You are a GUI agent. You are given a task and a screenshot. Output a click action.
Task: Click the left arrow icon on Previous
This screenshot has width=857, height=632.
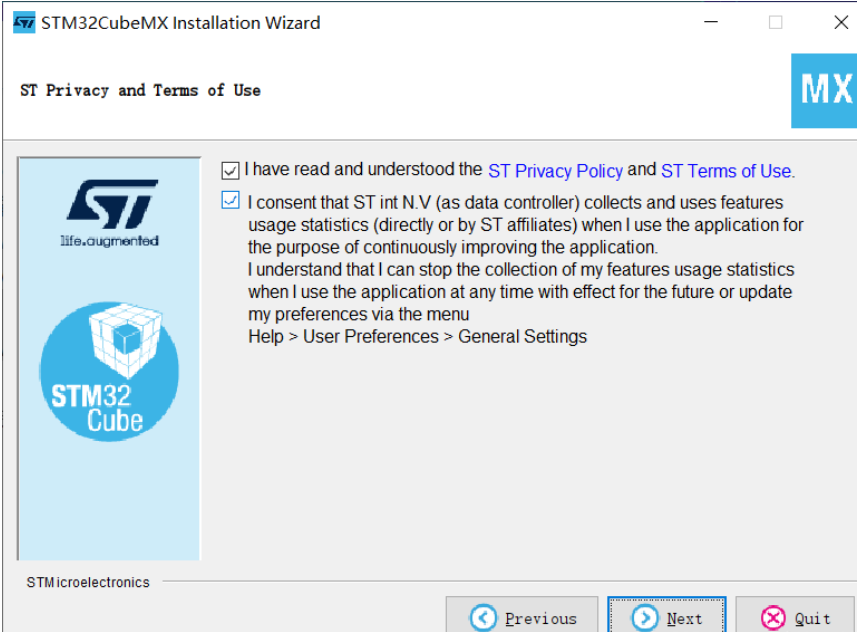[483, 618]
